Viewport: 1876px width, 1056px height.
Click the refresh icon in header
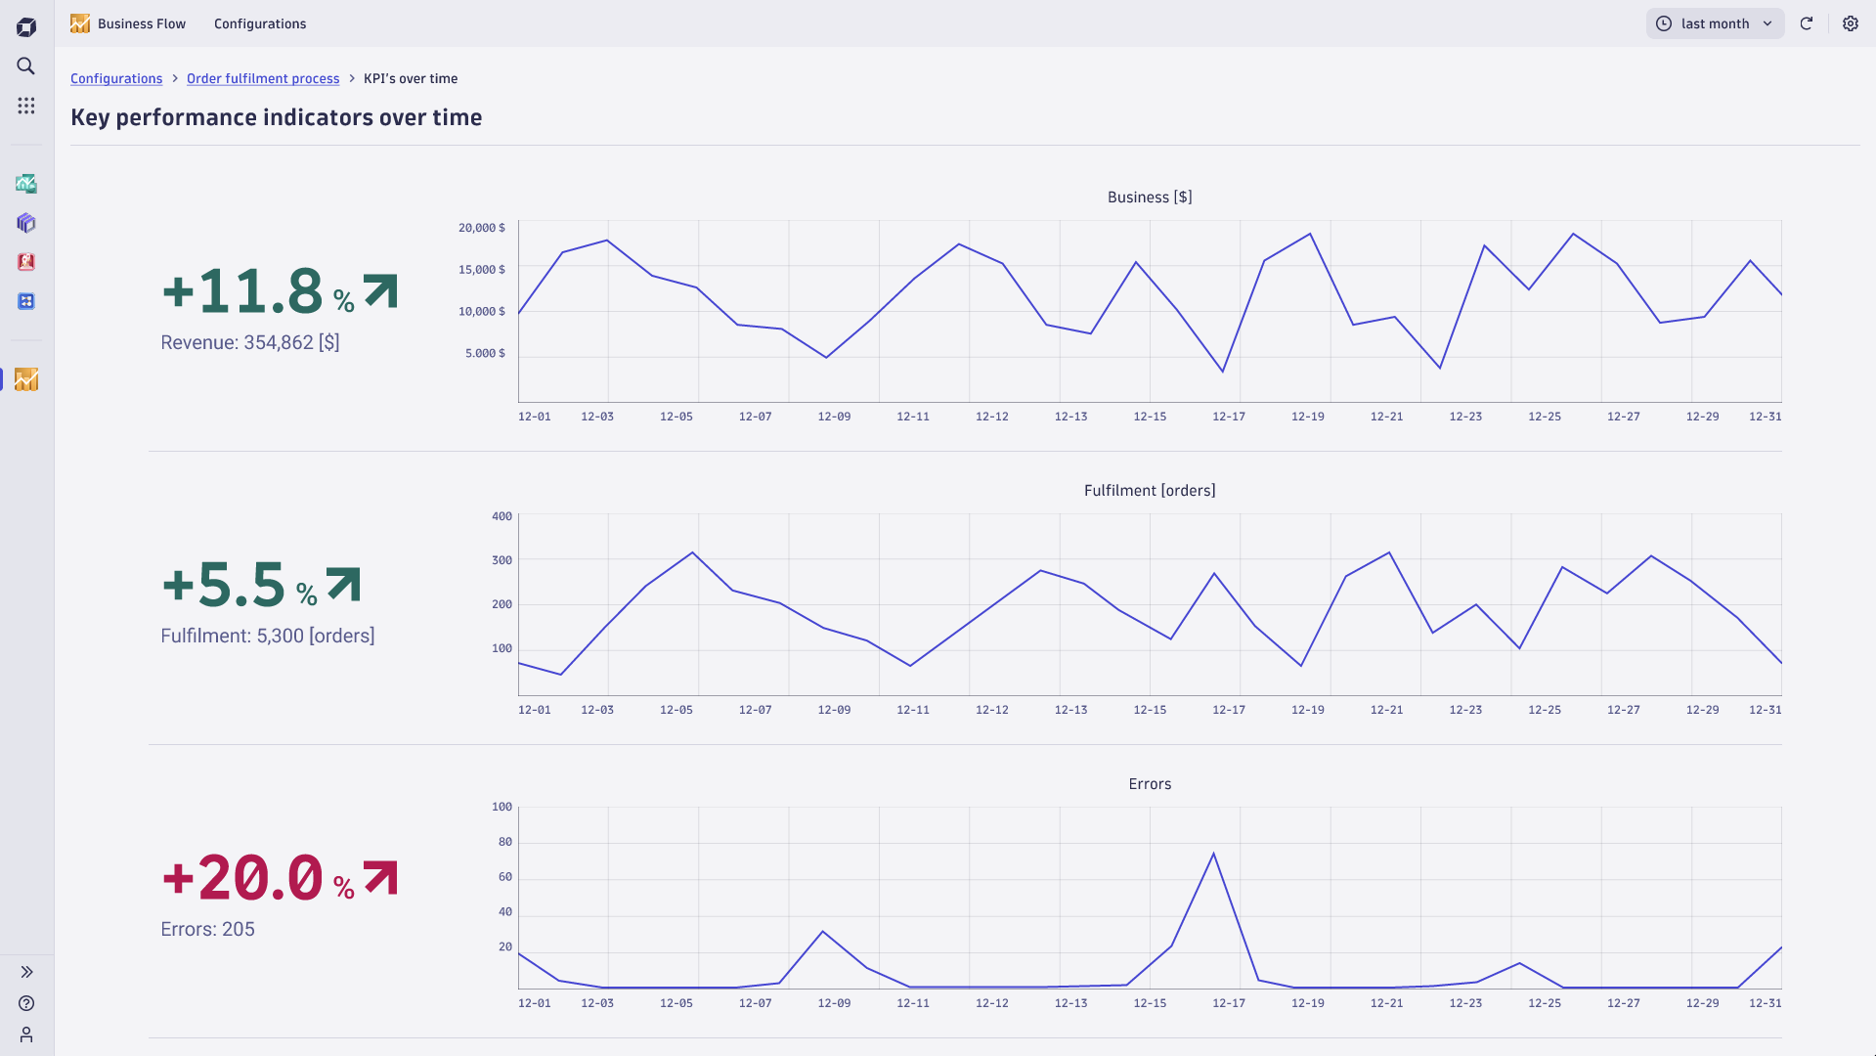1806,23
